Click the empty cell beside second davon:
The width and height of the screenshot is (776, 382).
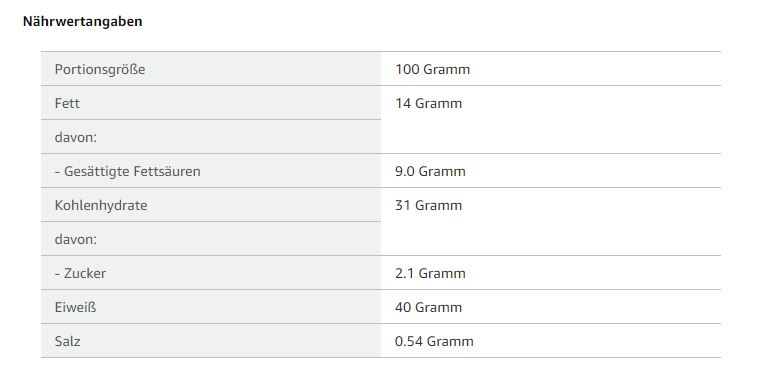(551, 239)
